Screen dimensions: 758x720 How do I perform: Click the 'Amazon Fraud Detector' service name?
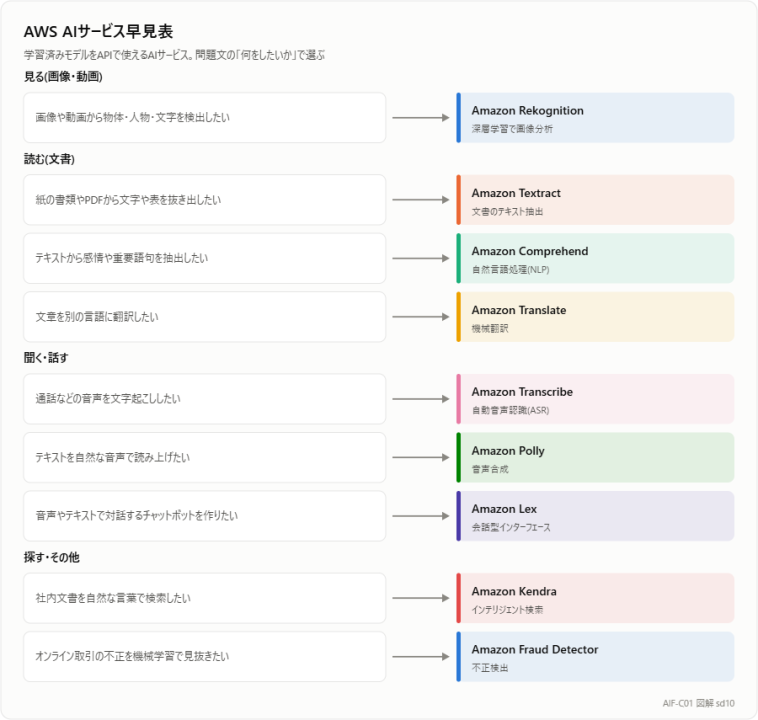[535, 649]
